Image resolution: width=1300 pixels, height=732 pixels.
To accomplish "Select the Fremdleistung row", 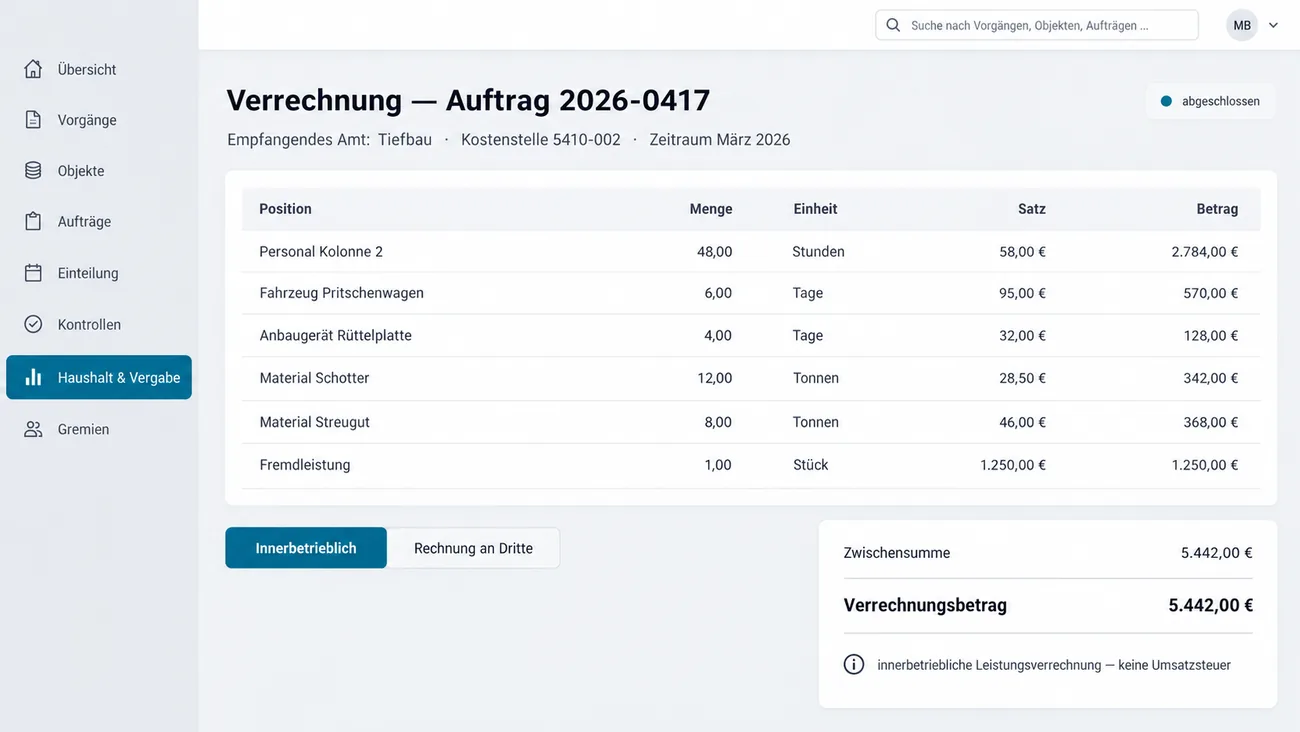I will [751, 465].
